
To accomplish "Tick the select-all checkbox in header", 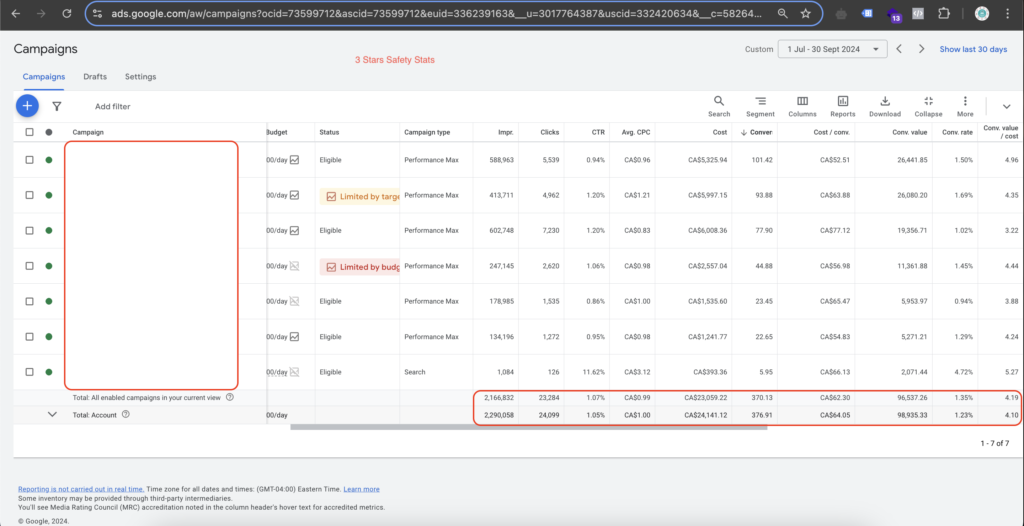I will (x=29, y=132).
